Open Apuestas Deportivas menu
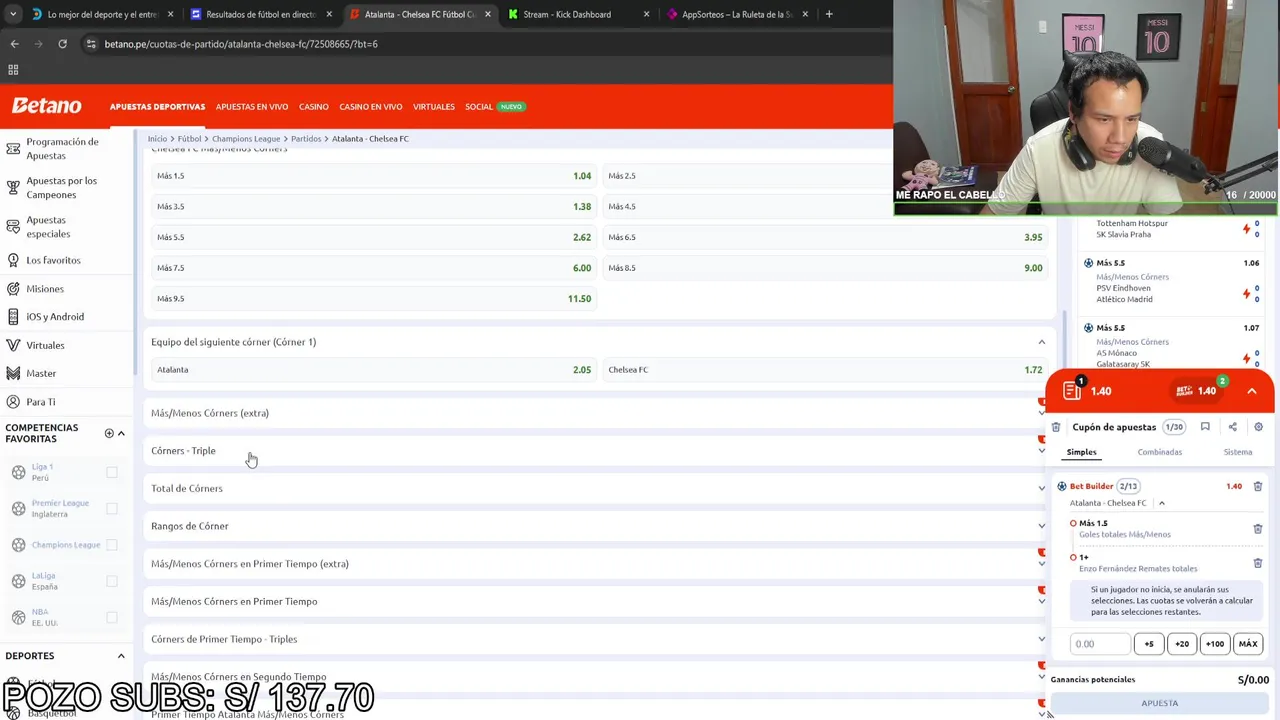Viewport: 1280px width, 720px height. point(157,107)
